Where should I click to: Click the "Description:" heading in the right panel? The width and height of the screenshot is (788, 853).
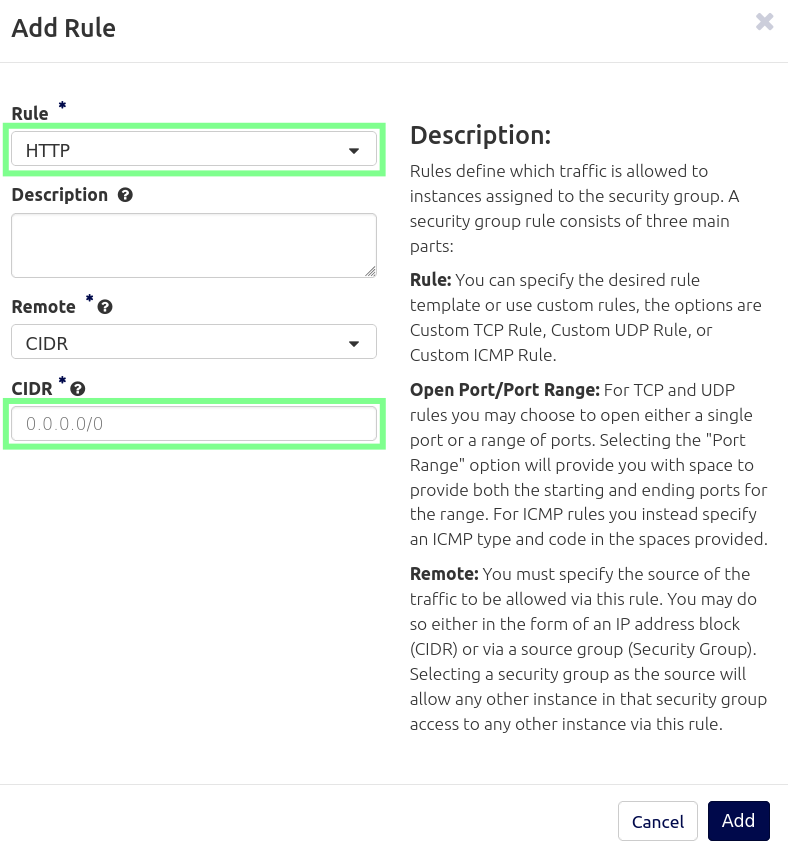point(480,136)
